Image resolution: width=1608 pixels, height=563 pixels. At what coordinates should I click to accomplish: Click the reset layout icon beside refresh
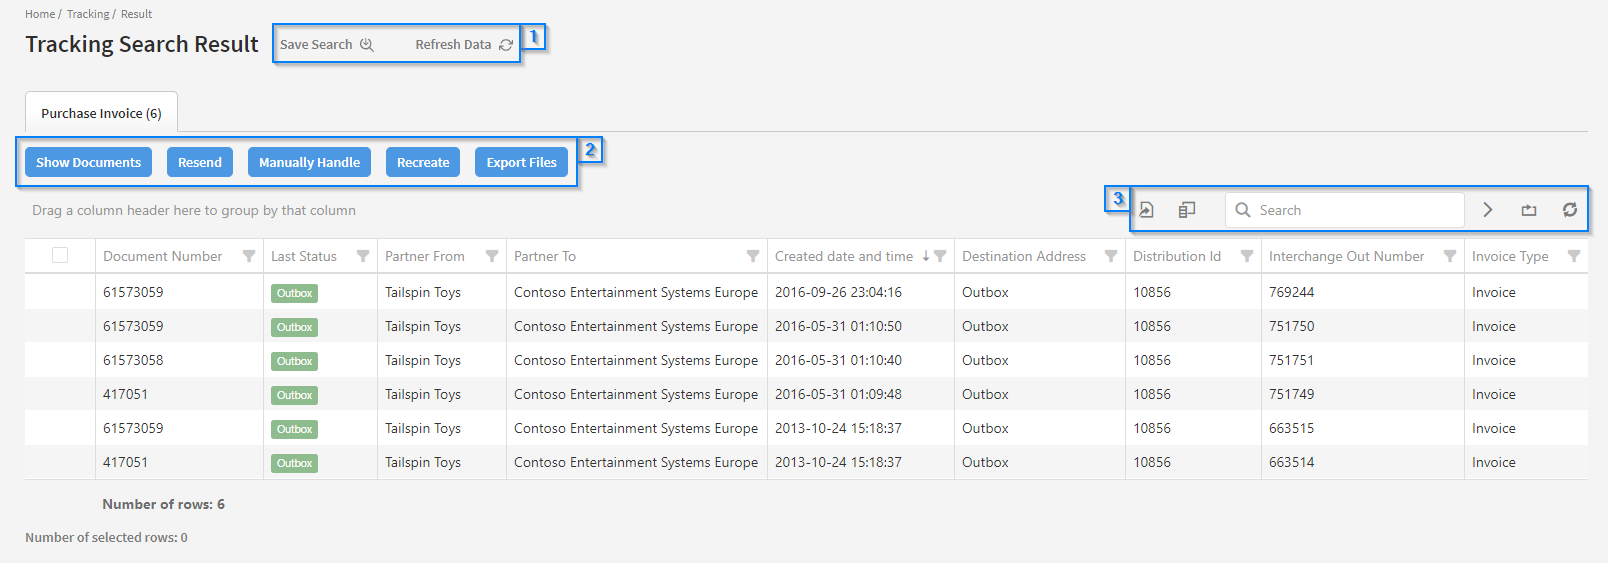pos(1529,210)
